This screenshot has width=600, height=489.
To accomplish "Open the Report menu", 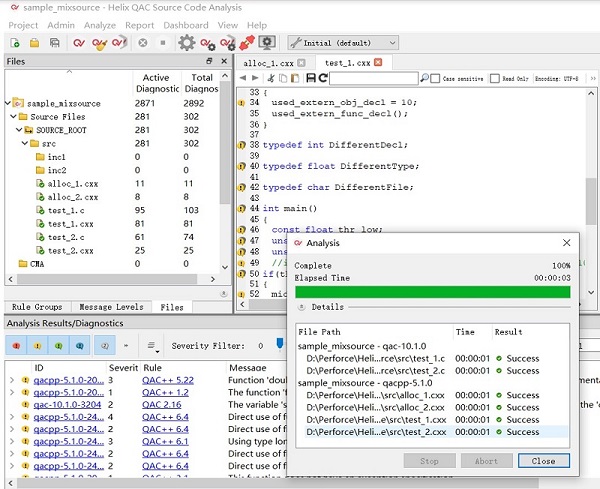I will pos(139,25).
